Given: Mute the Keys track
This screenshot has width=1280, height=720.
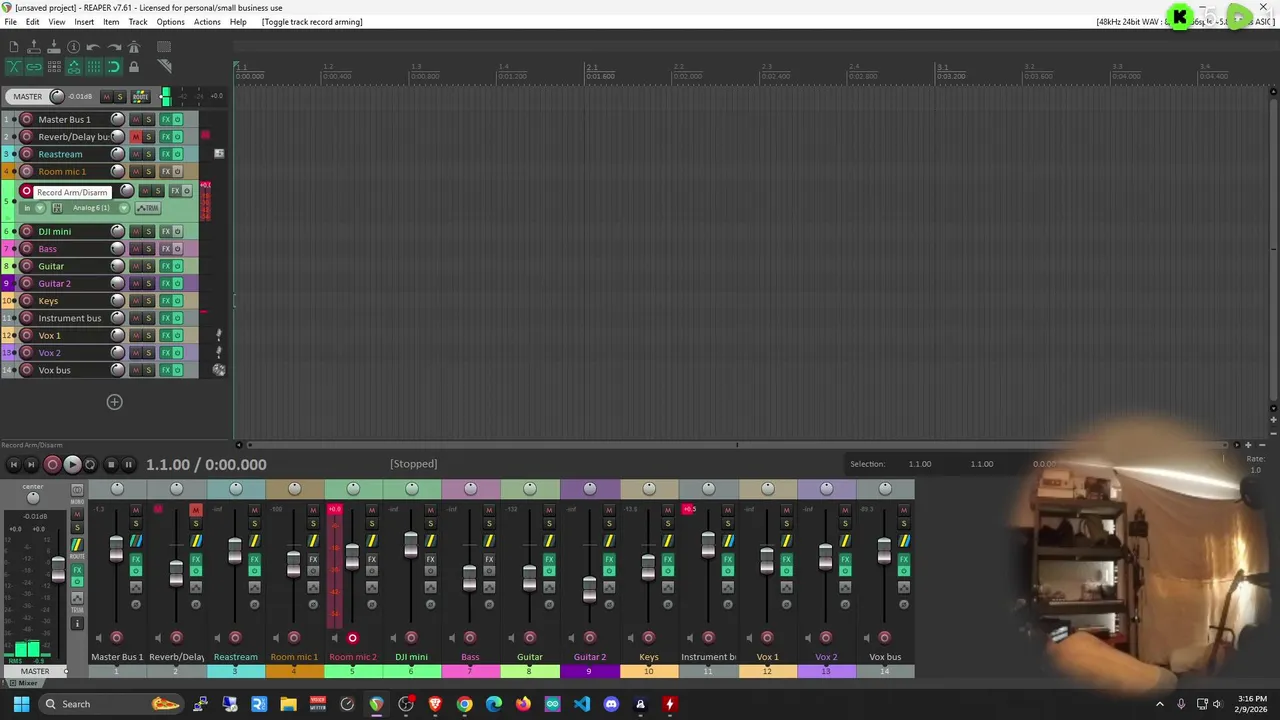Looking at the screenshot, I should pos(136,301).
